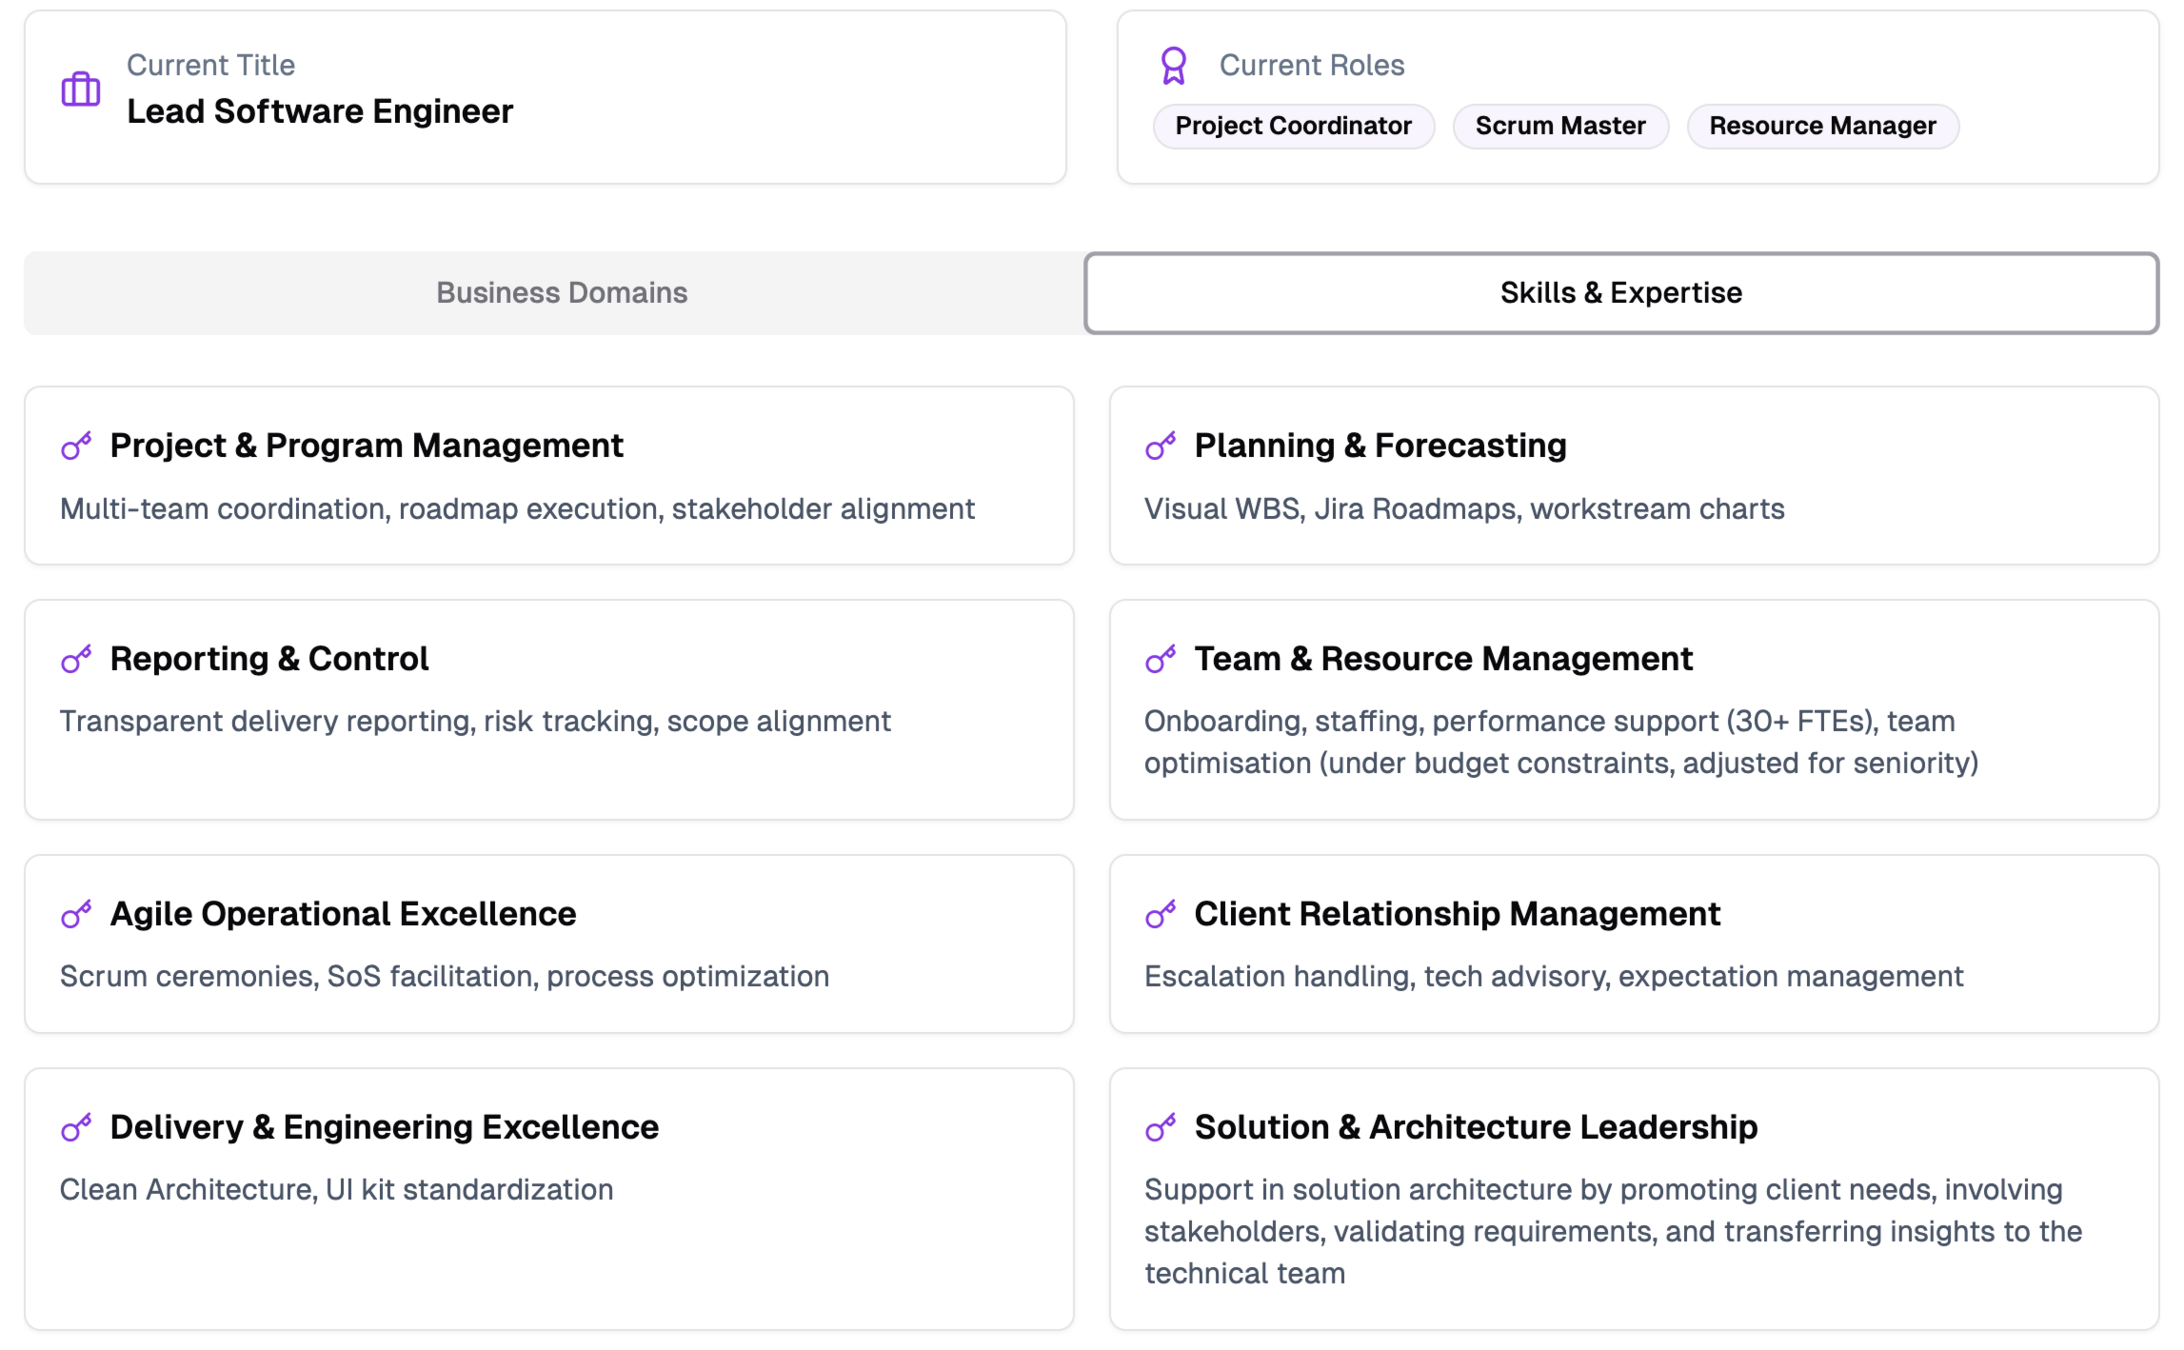Click the key icon beside Solution & Architecture Leadership
2184x1350 pixels.
click(x=1160, y=1127)
